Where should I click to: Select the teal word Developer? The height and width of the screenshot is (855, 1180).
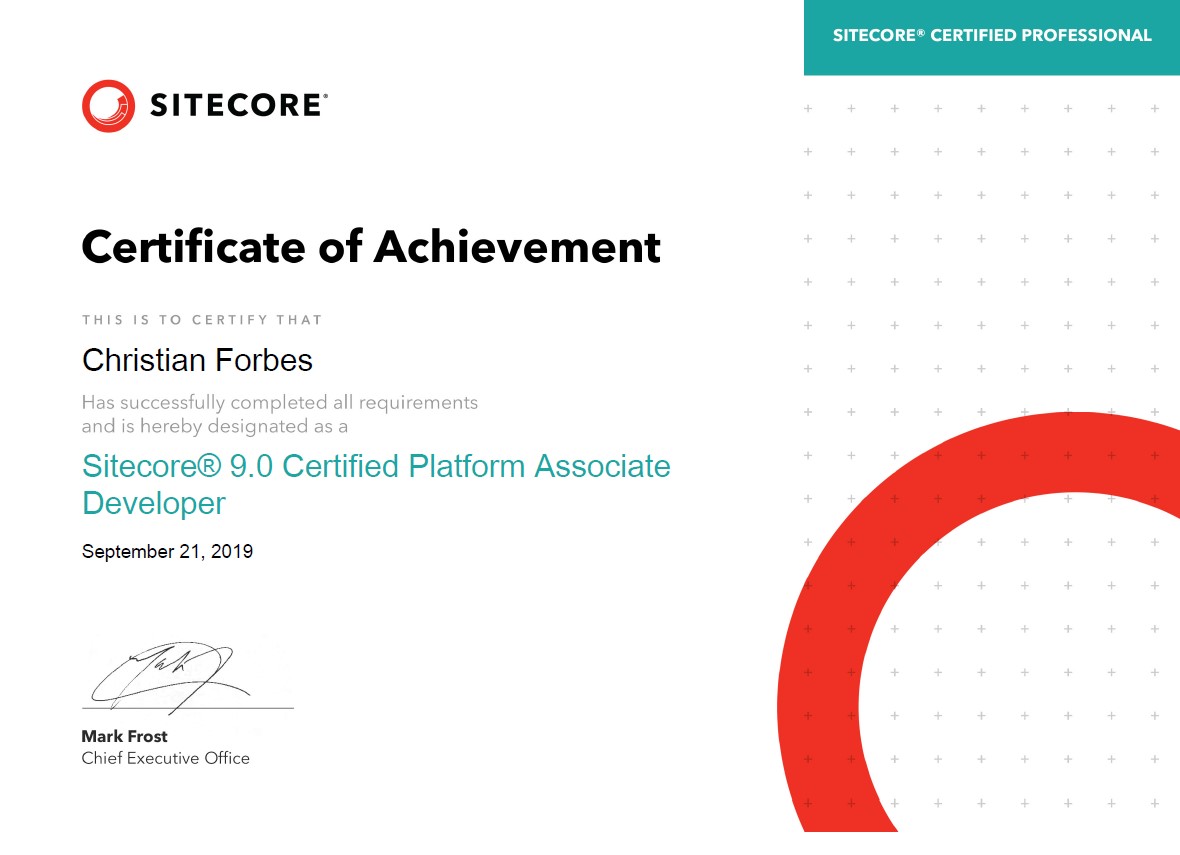click(x=154, y=503)
